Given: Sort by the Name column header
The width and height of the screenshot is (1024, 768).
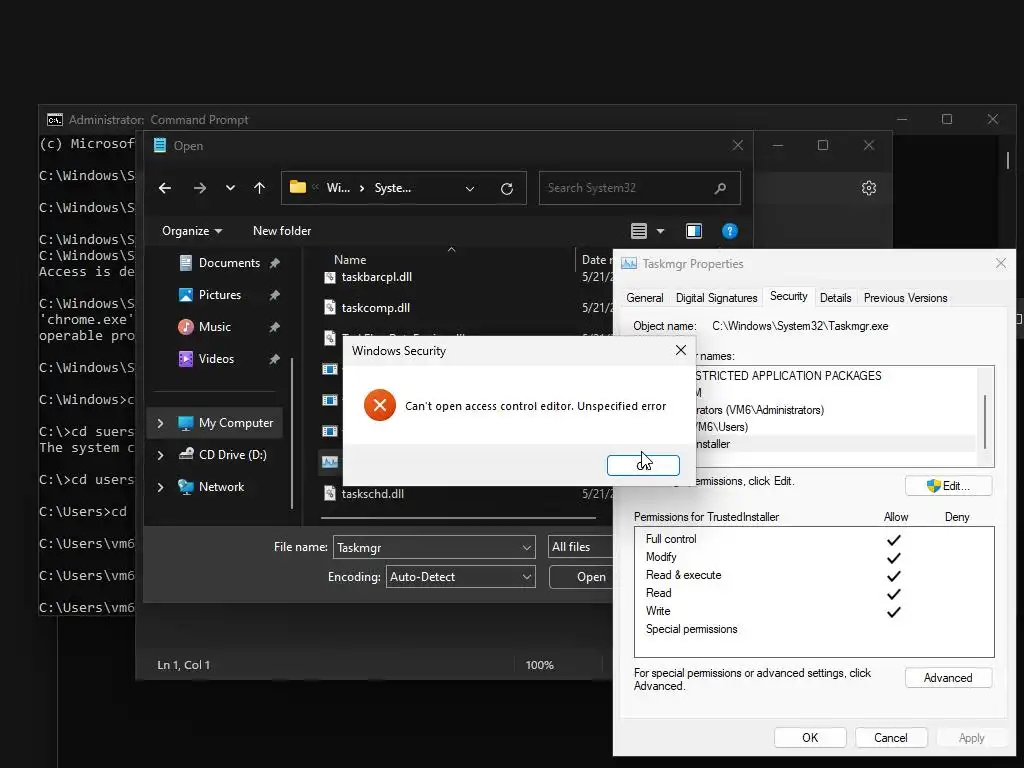Looking at the screenshot, I should [x=350, y=260].
